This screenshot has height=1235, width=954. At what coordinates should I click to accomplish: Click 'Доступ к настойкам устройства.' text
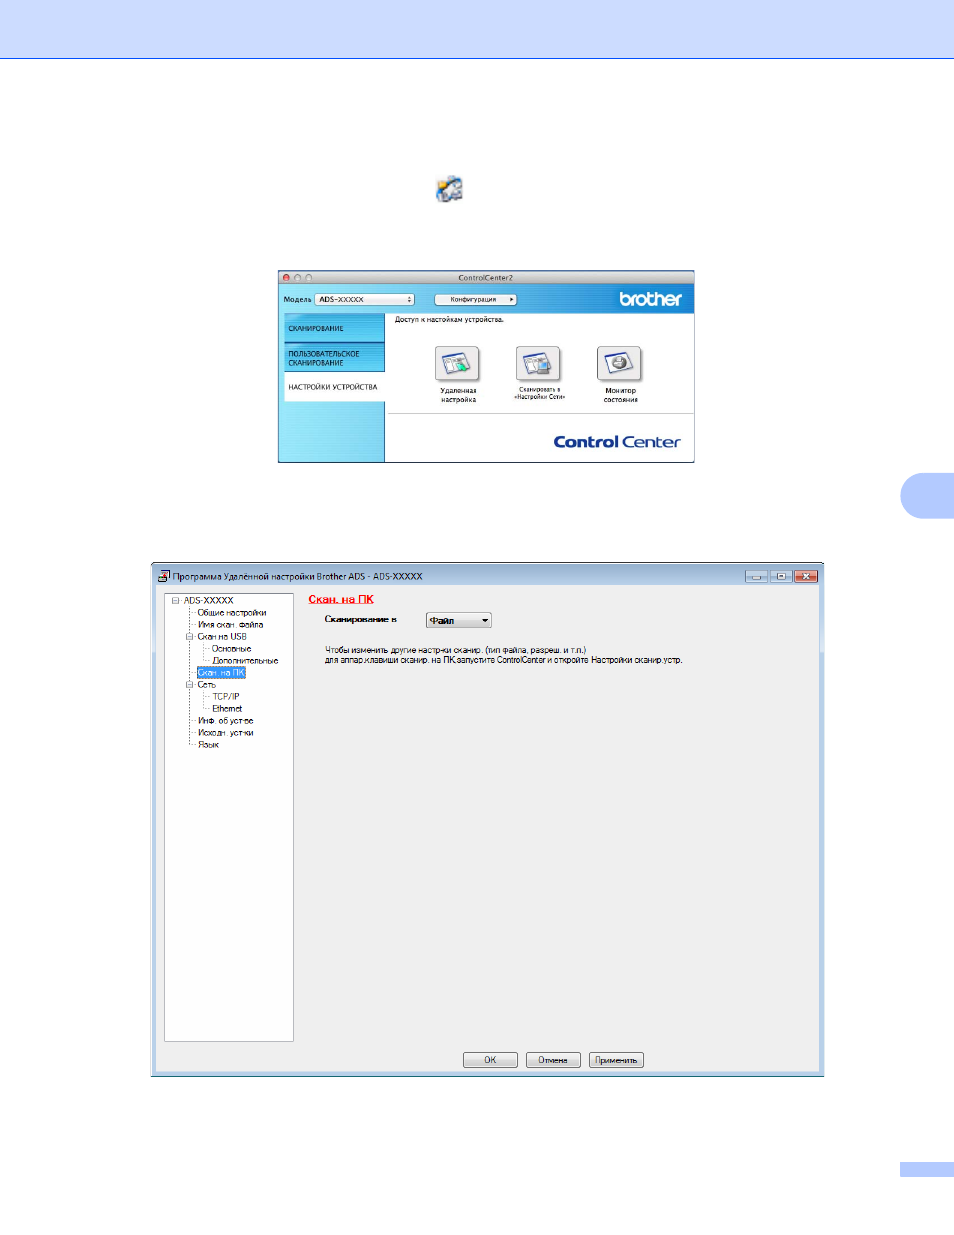[x=449, y=320]
